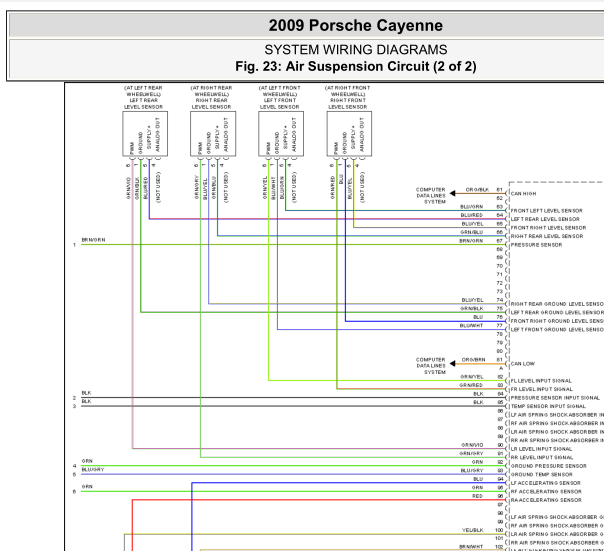The height and width of the screenshot is (551, 604).
Task: Click the 'RA ACCELERATING SENSOR' label
Action: click(x=546, y=500)
